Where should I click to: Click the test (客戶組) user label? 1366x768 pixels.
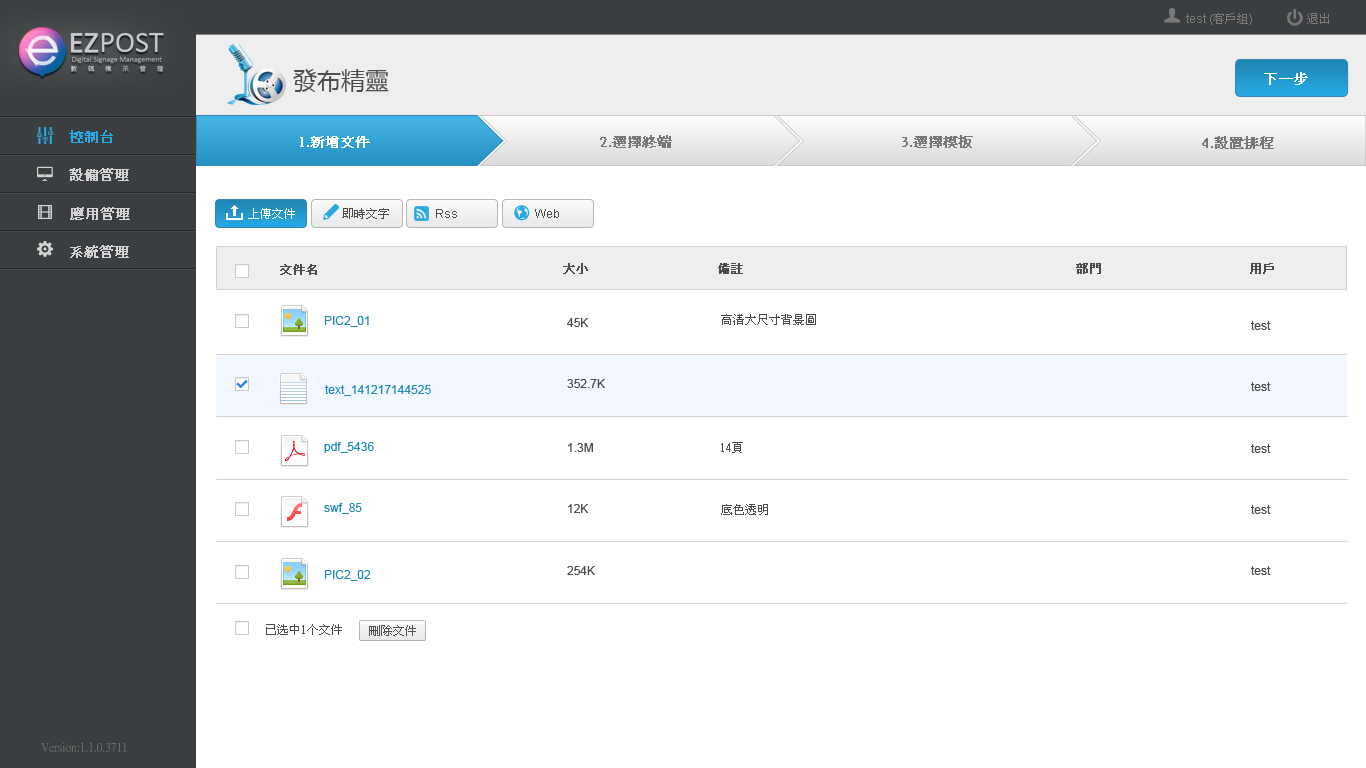click(x=1219, y=19)
